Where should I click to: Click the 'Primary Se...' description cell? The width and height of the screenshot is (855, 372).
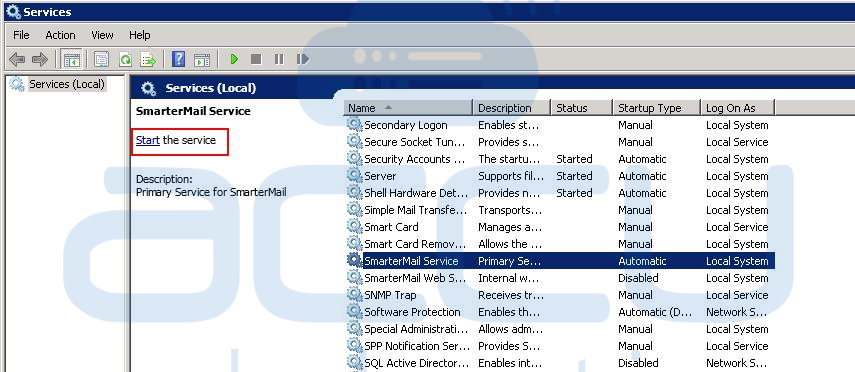tap(509, 261)
